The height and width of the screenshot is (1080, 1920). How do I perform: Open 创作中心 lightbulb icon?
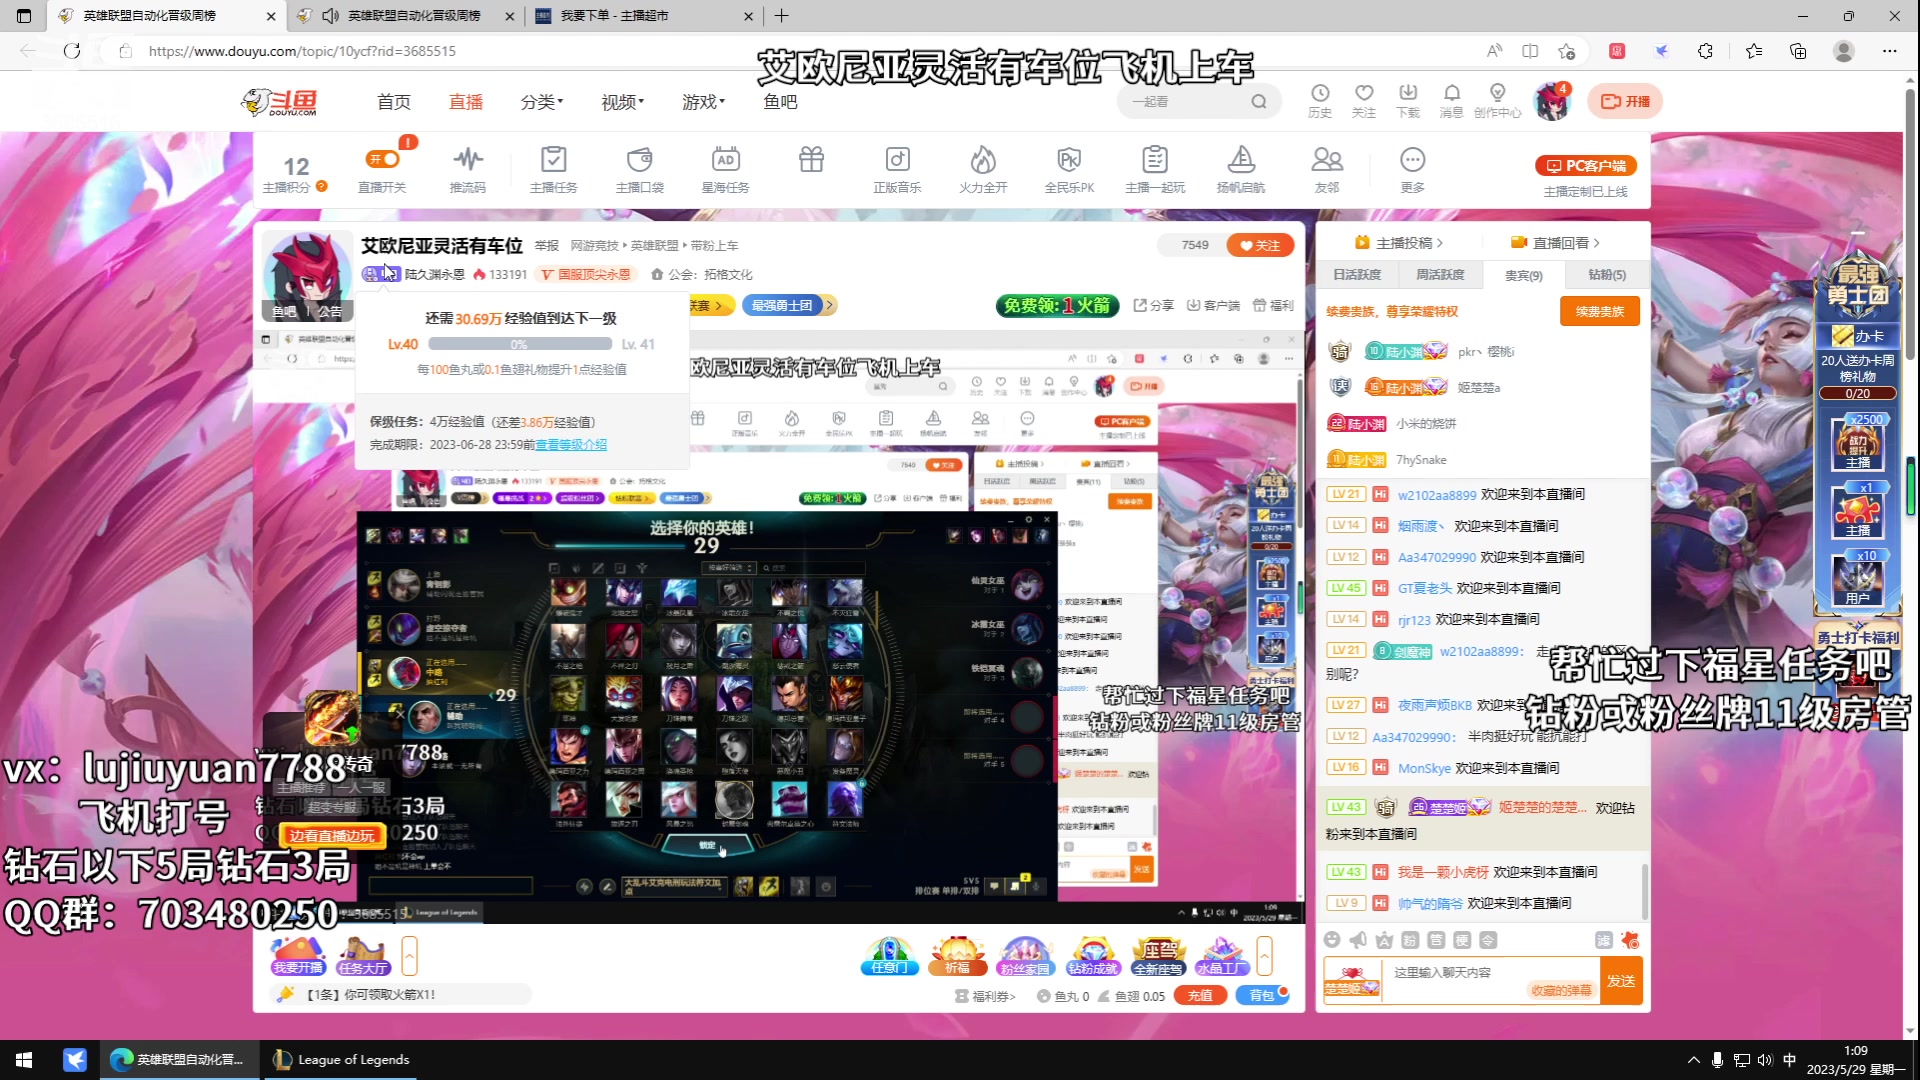pos(1497,100)
